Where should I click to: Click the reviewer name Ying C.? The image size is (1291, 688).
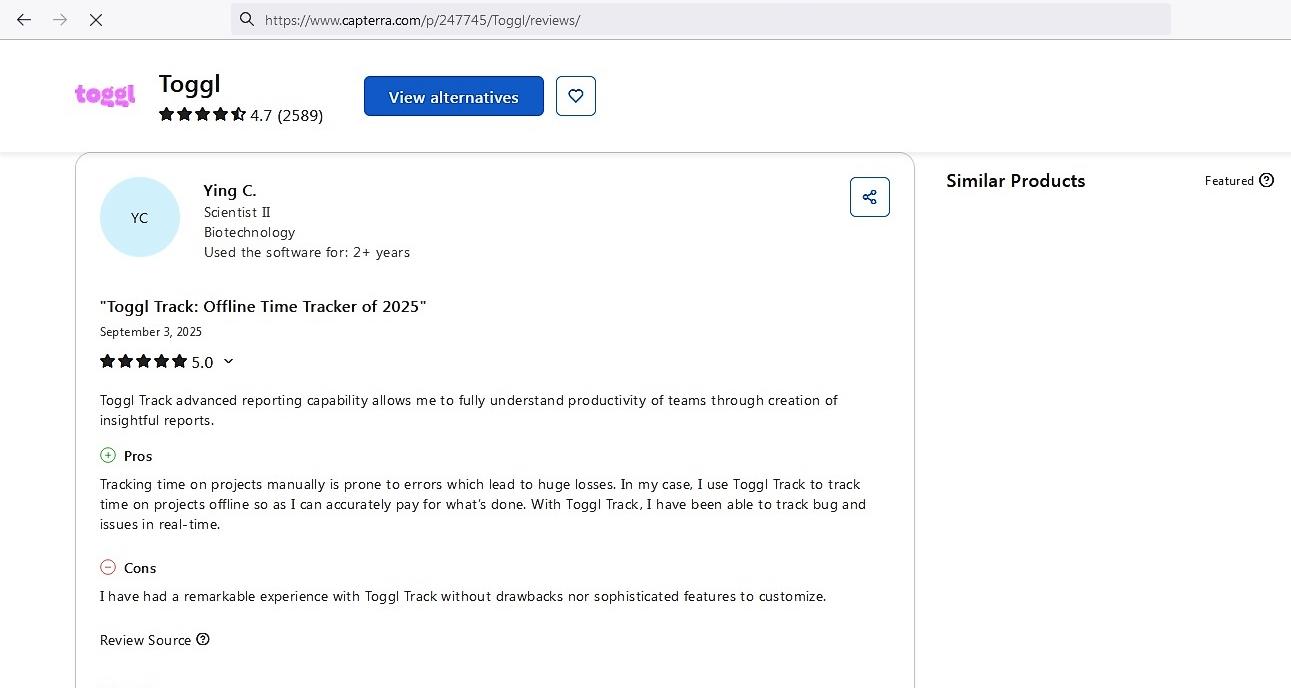tap(230, 190)
